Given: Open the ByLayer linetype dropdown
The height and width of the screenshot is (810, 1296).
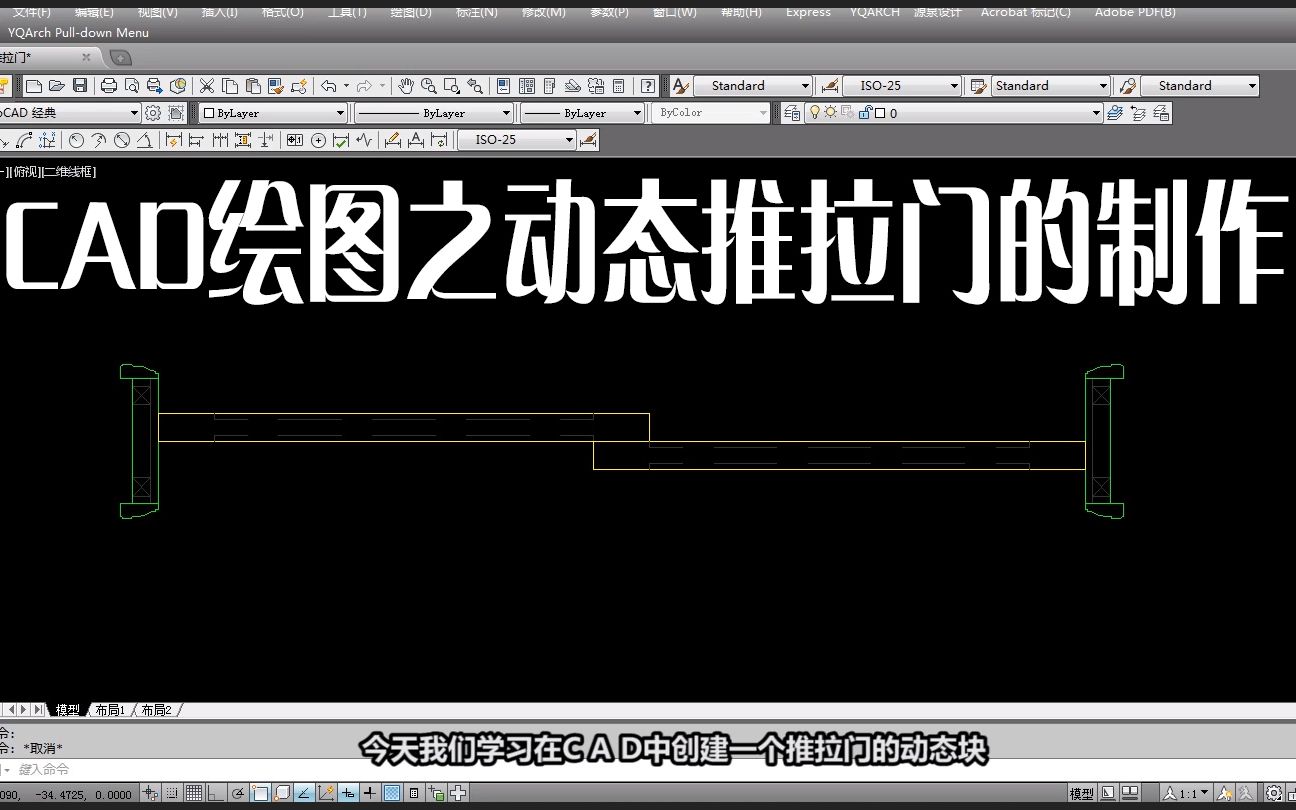Looking at the screenshot, I should (x=433, y=113).
